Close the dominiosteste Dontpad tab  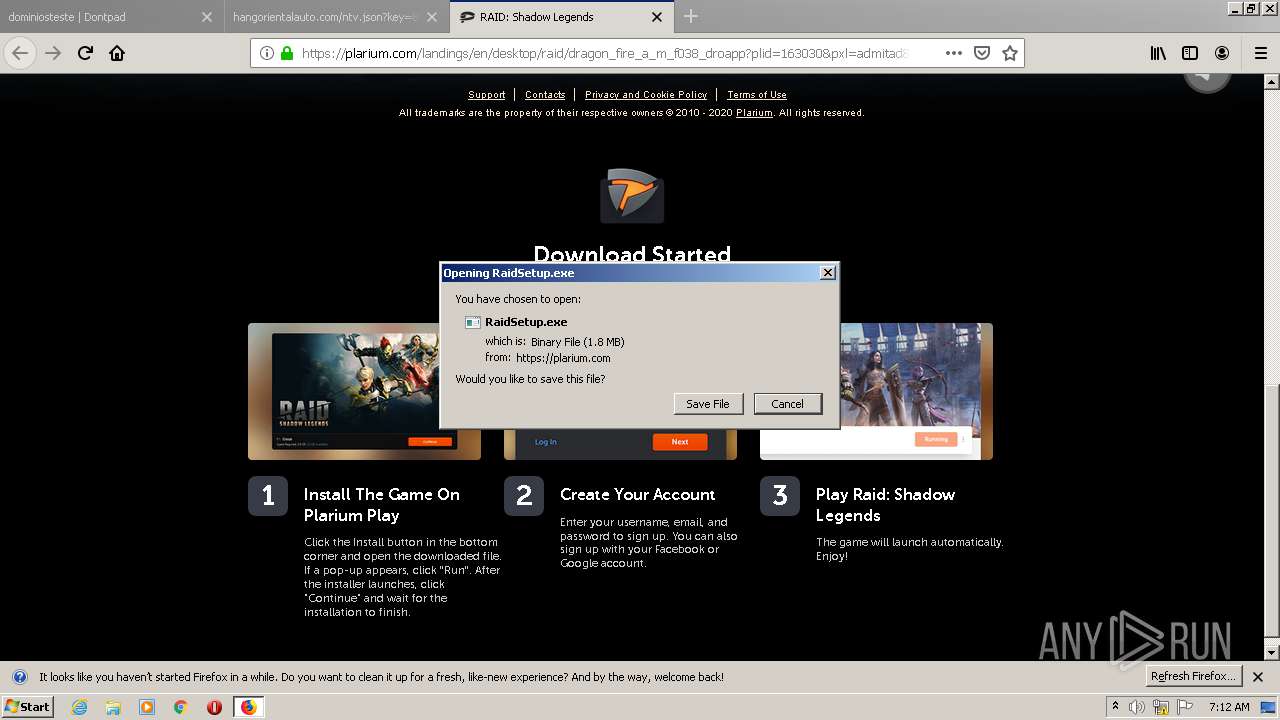click(x=207, y=17)
